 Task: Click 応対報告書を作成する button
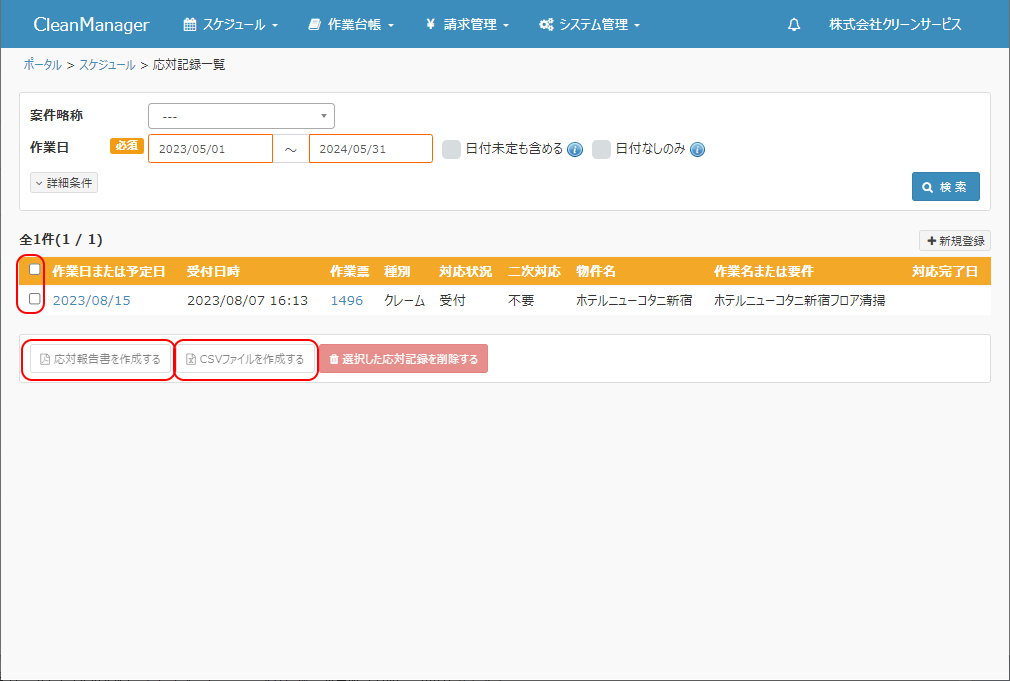point(98,359)
